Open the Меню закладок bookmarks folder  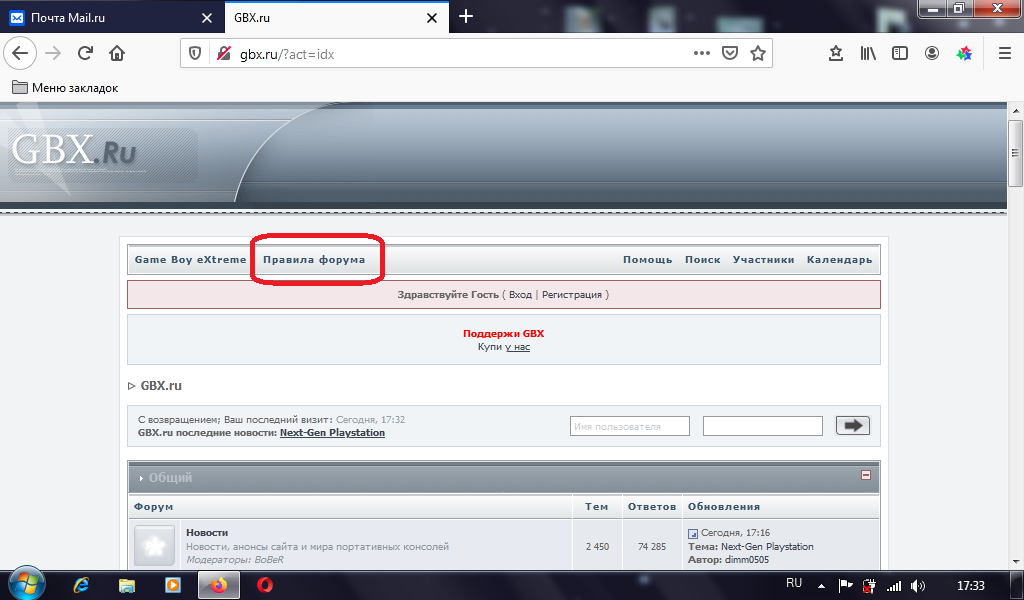[65, 87]
